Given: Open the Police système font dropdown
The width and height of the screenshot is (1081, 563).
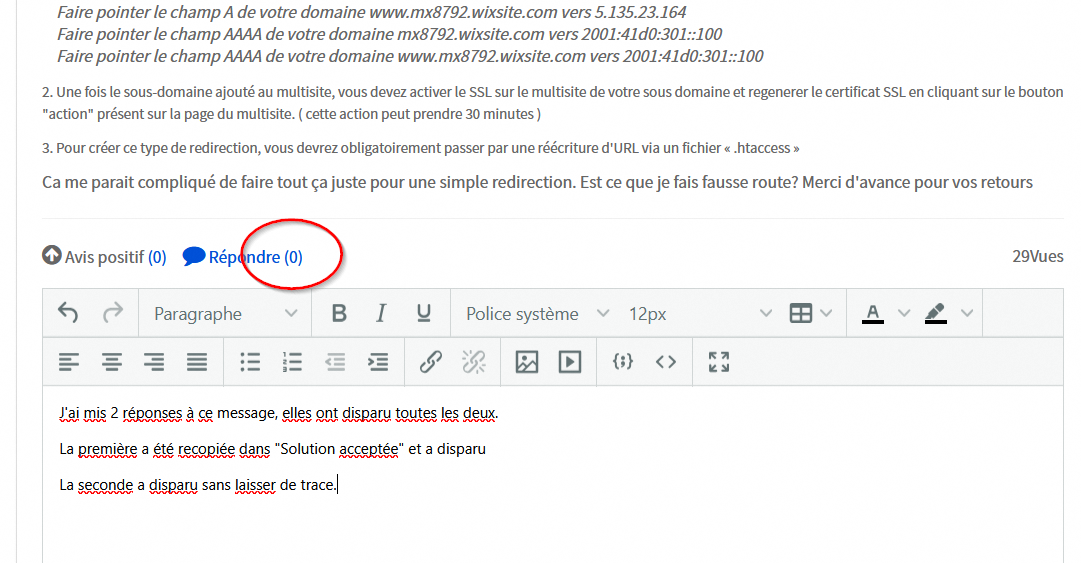Looking at the screenshot, I should (x=537, y=313).
